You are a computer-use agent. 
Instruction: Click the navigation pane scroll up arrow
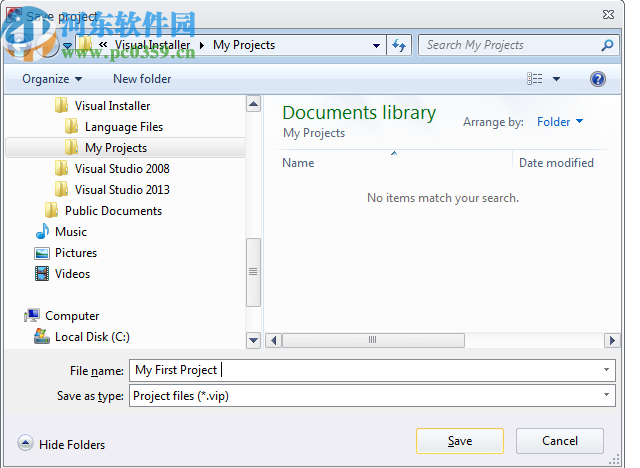[253, 104]
